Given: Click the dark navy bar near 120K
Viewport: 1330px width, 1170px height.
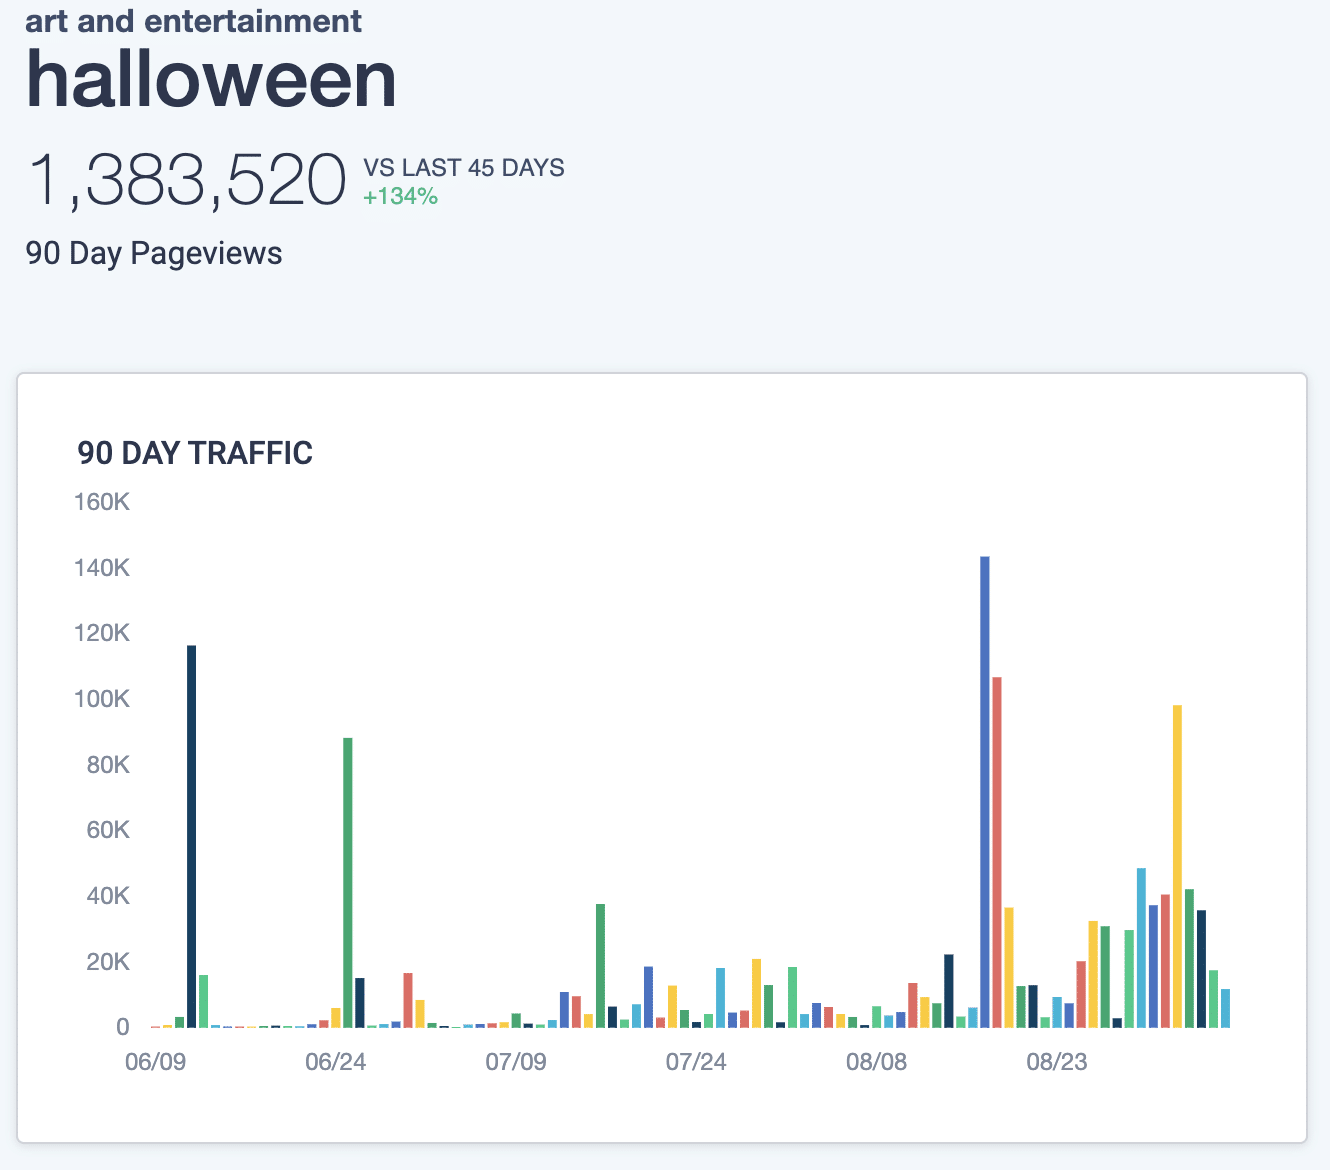Looking at the screenshot, I should point(192,836).
